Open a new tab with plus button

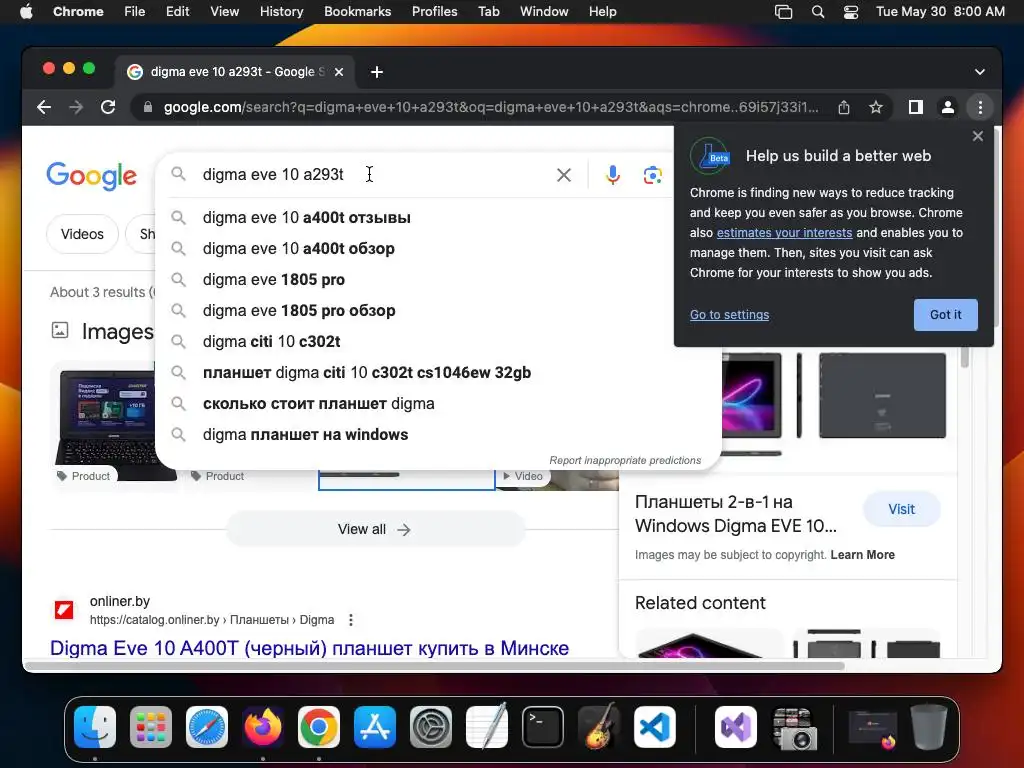[377, 72]
